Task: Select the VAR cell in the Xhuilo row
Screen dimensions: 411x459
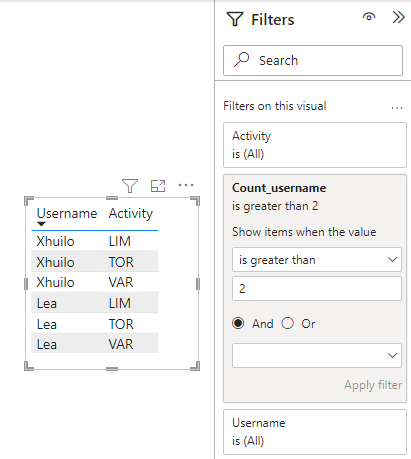Action: (x=121, y=282)
